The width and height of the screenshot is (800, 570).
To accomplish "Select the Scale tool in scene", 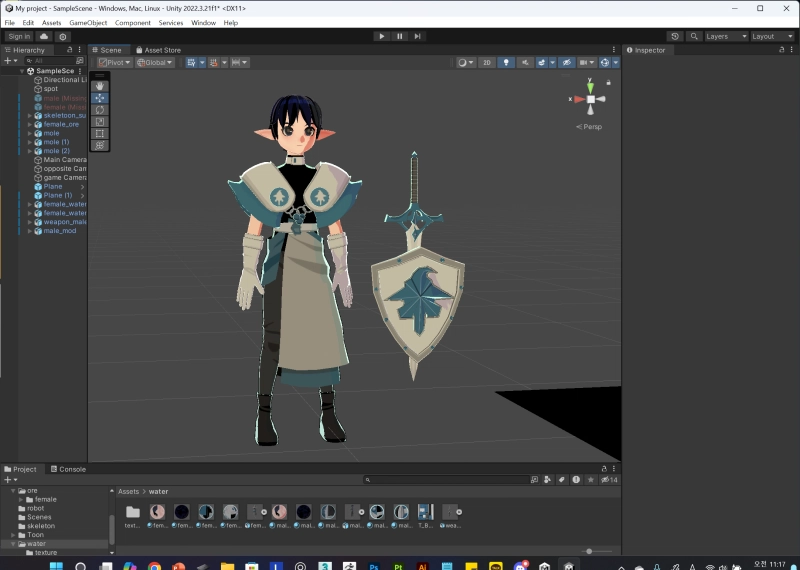I will pyautogui.click(x=99, y=122).
